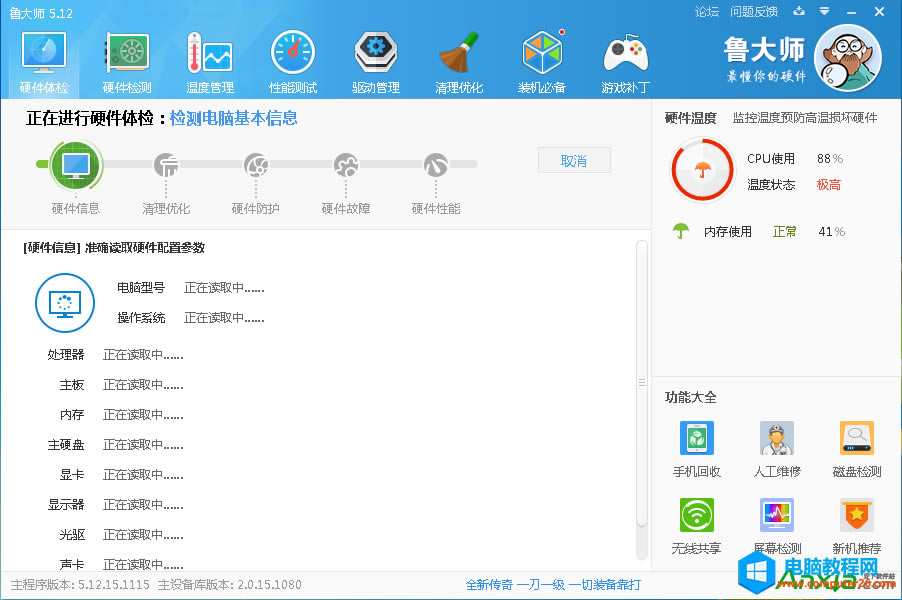Click the 问题反馈 feedback link
The width and height of the screenshot is (902, 600).
[x=754, y=12]
